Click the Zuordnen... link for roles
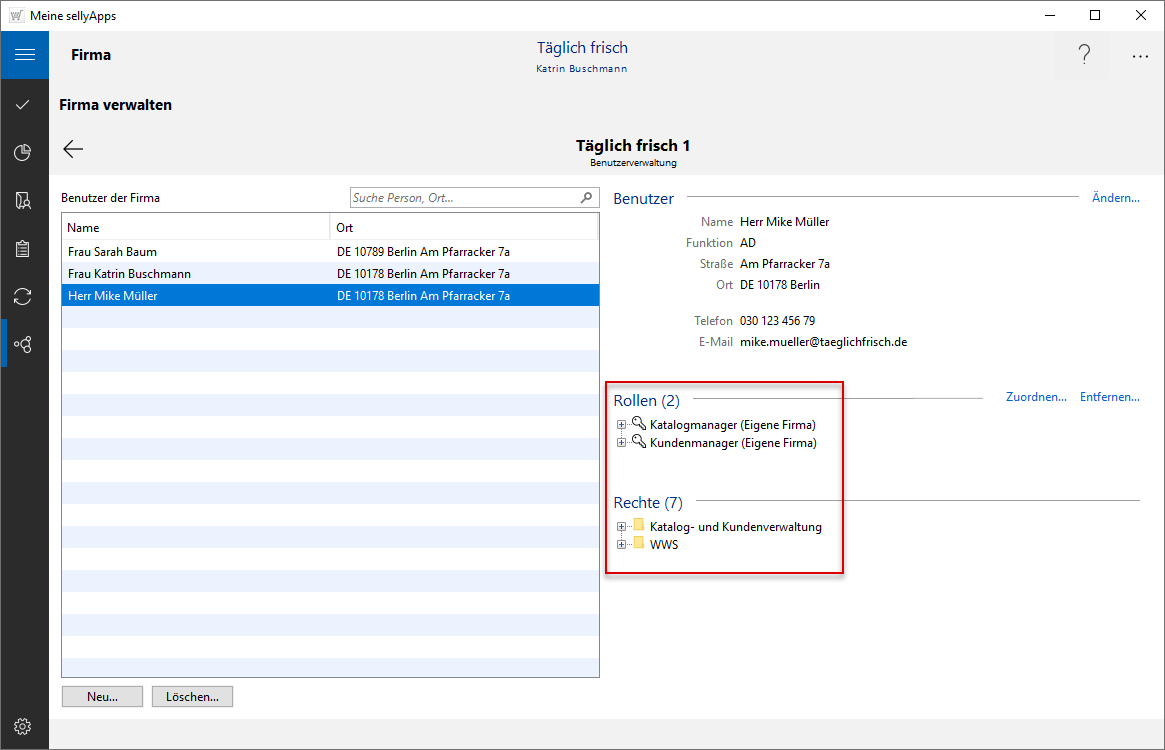Viewport: 1165px width, 750px height. 1036,397
